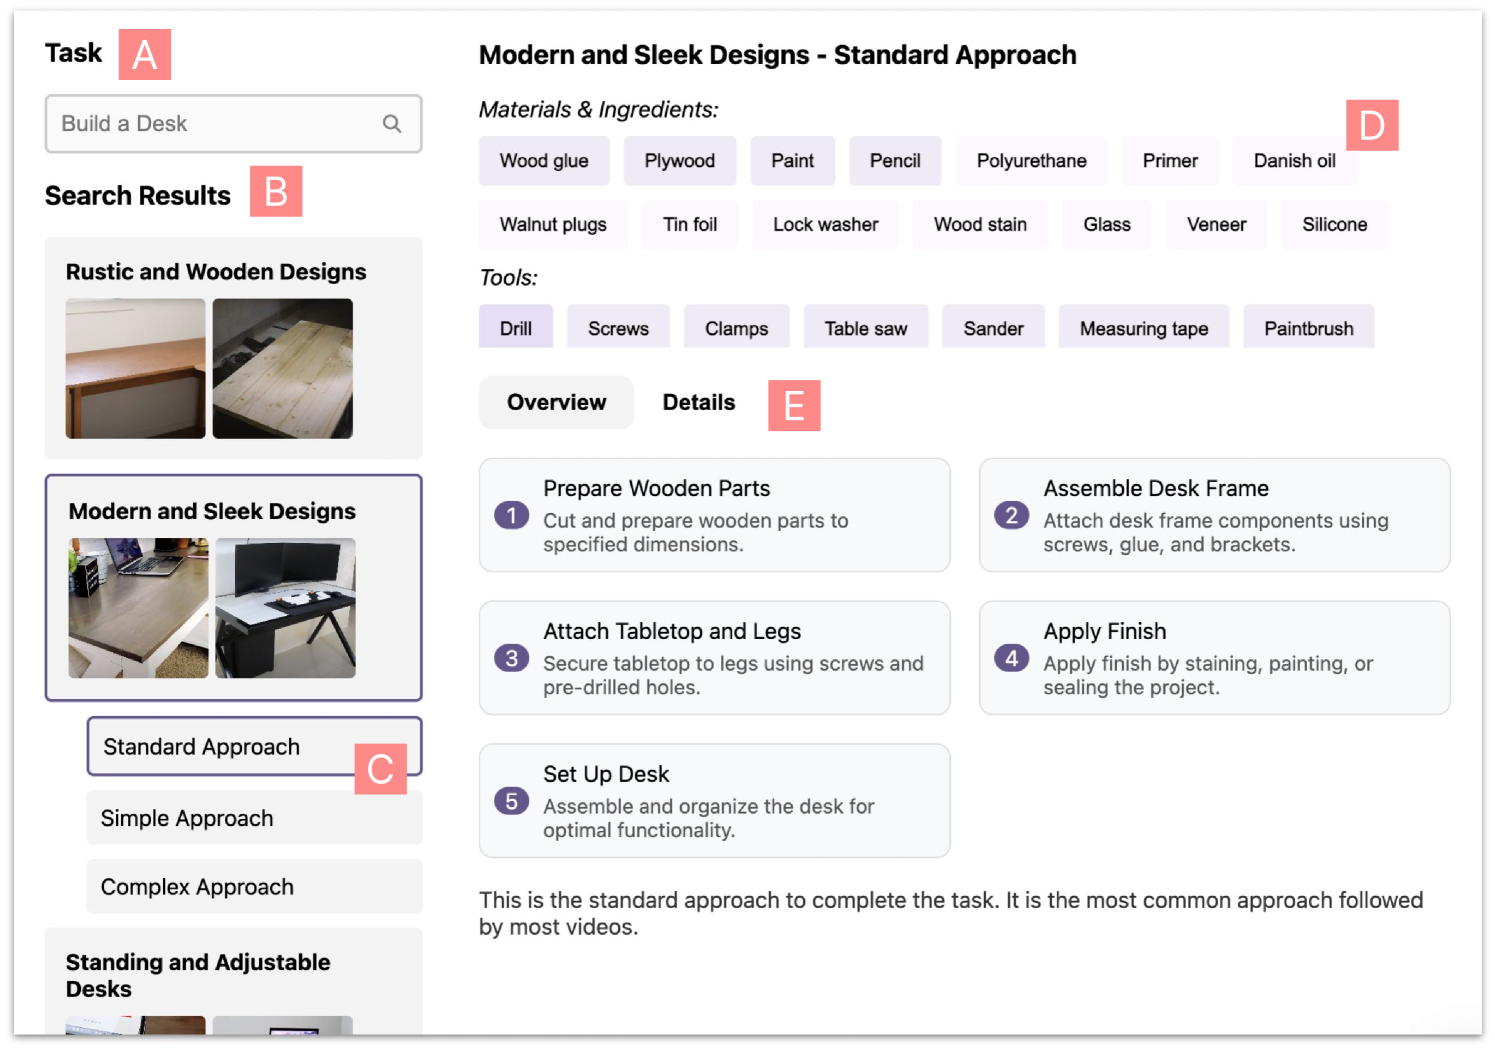Click the Wood glue material chip
The height and width of the screenshot is (1048, 1495).
coord(544,161)
